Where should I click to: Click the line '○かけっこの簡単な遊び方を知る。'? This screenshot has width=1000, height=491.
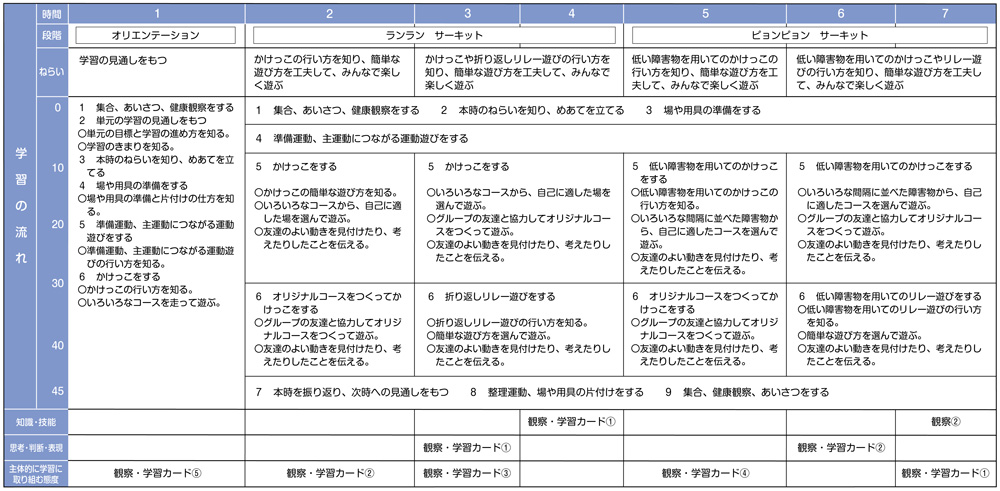click(327, 191)
